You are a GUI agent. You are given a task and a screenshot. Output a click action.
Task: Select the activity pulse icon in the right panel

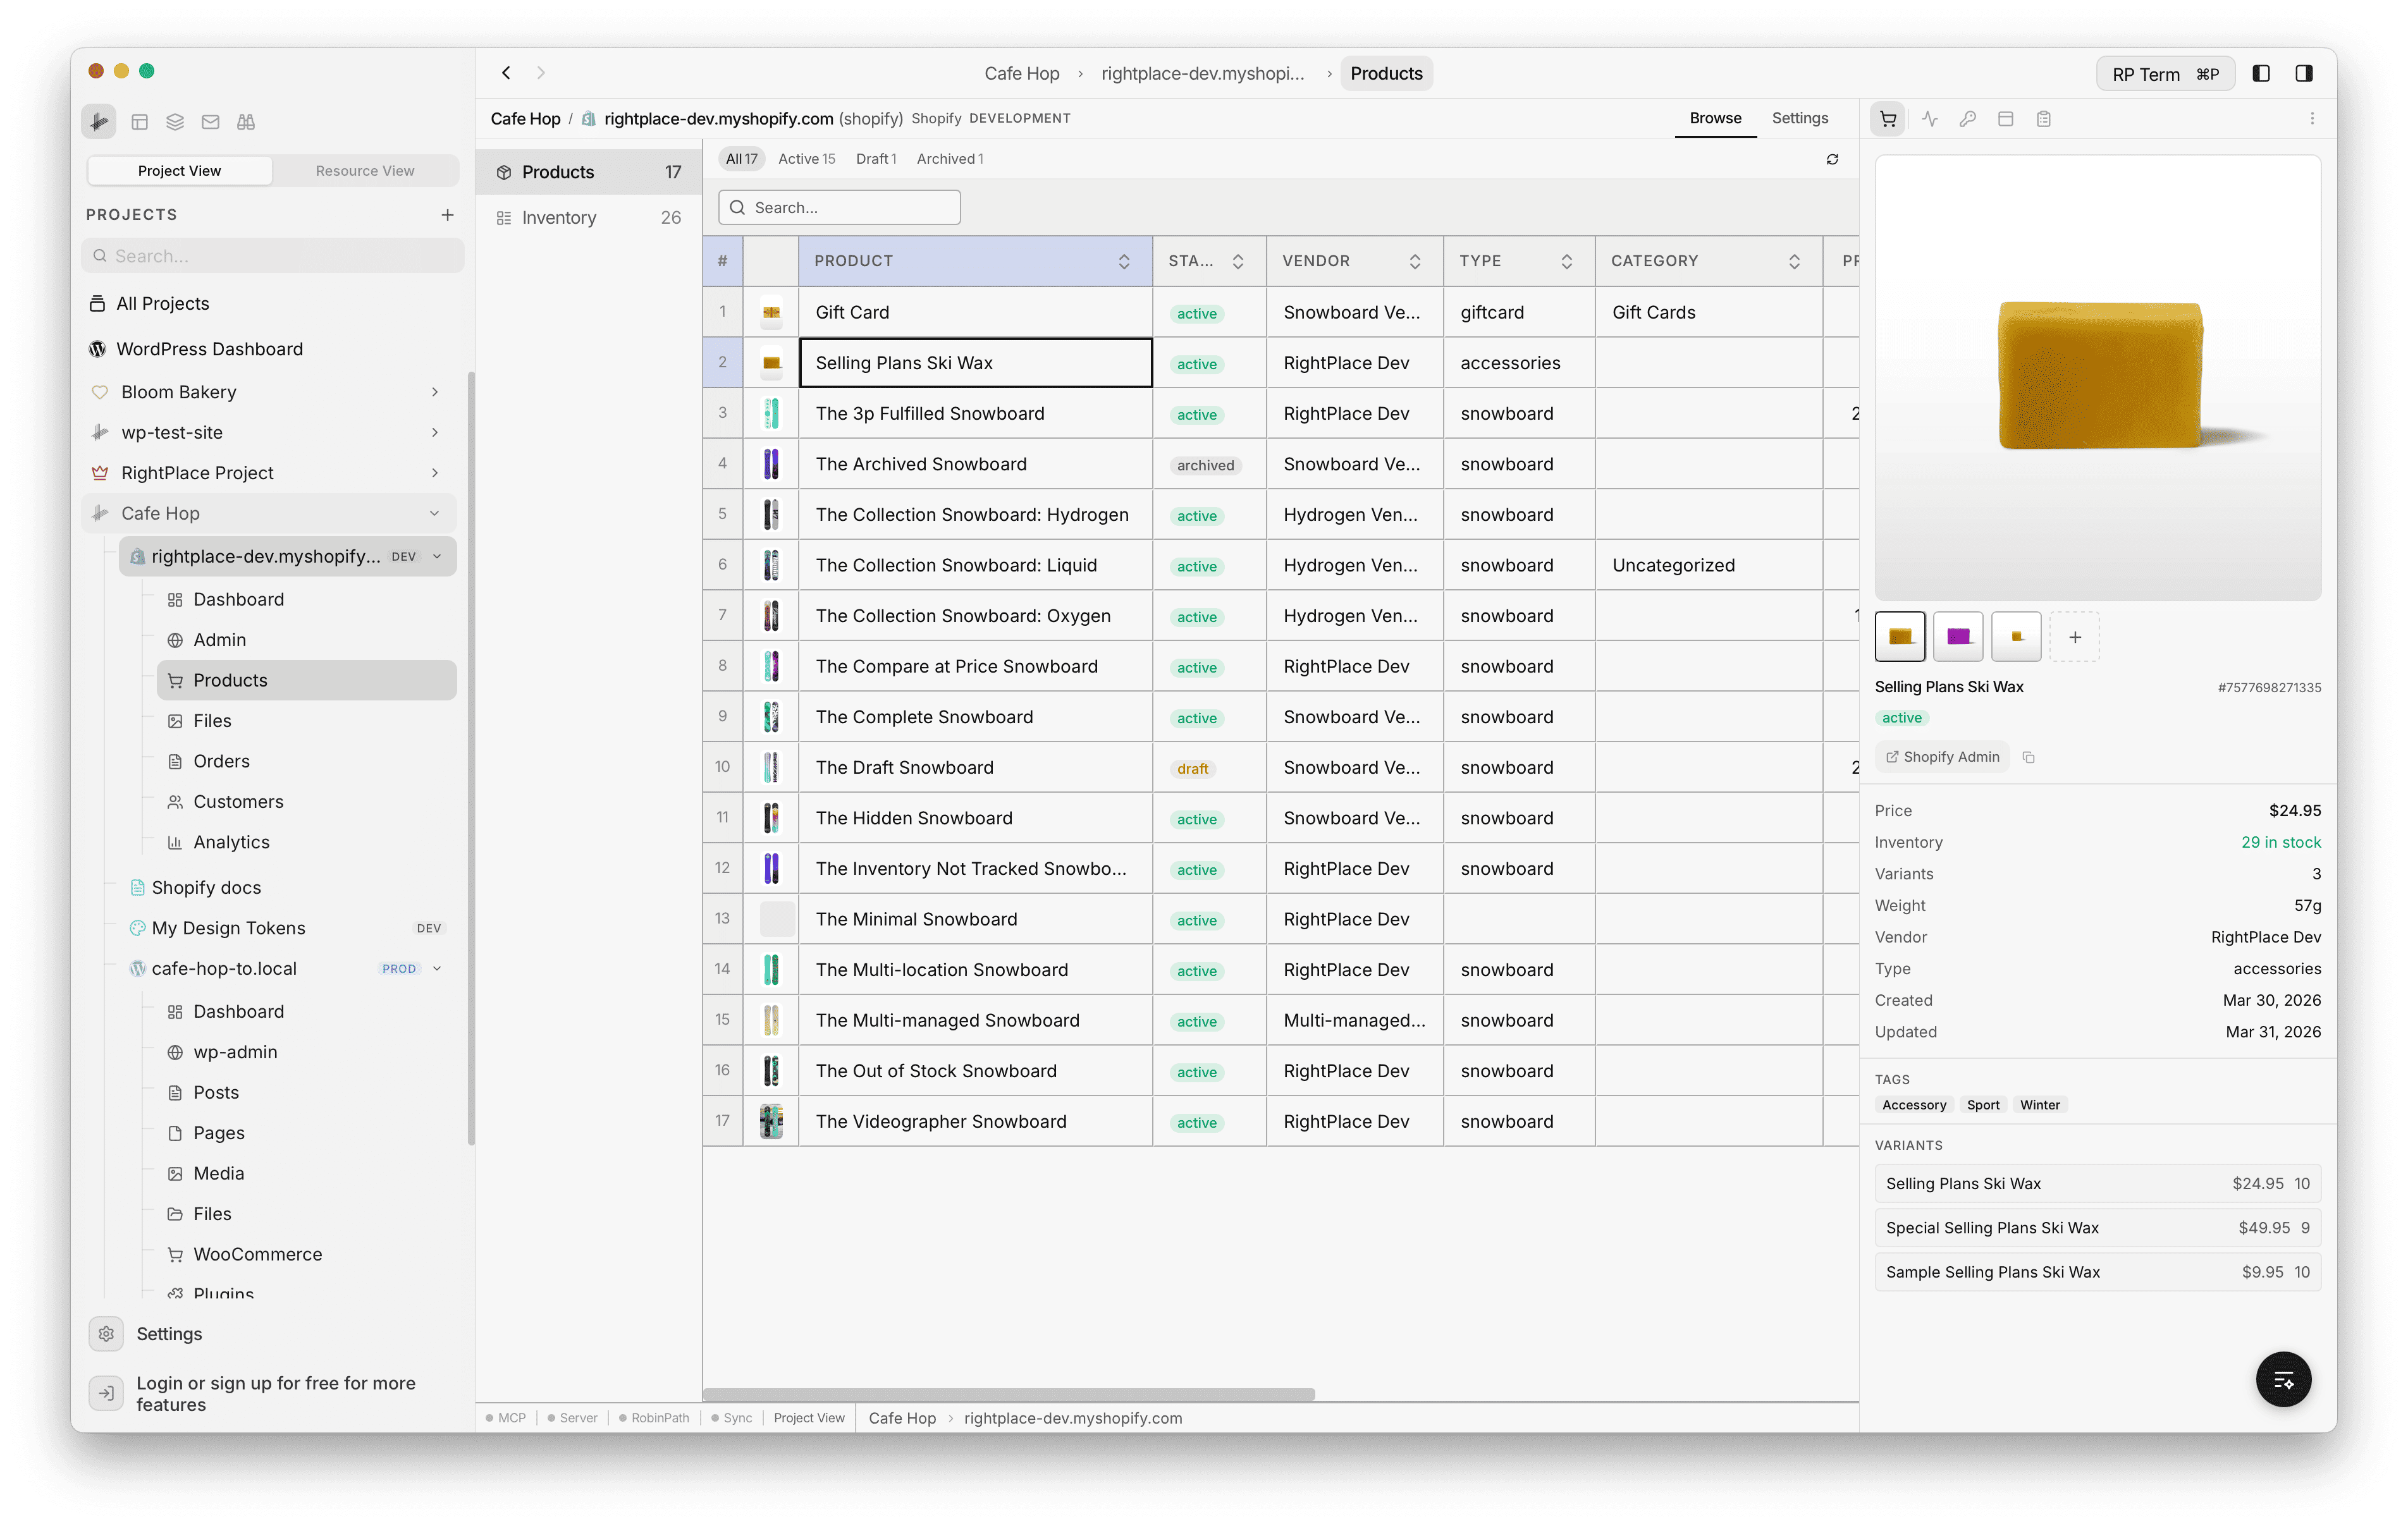point(1930,118)
